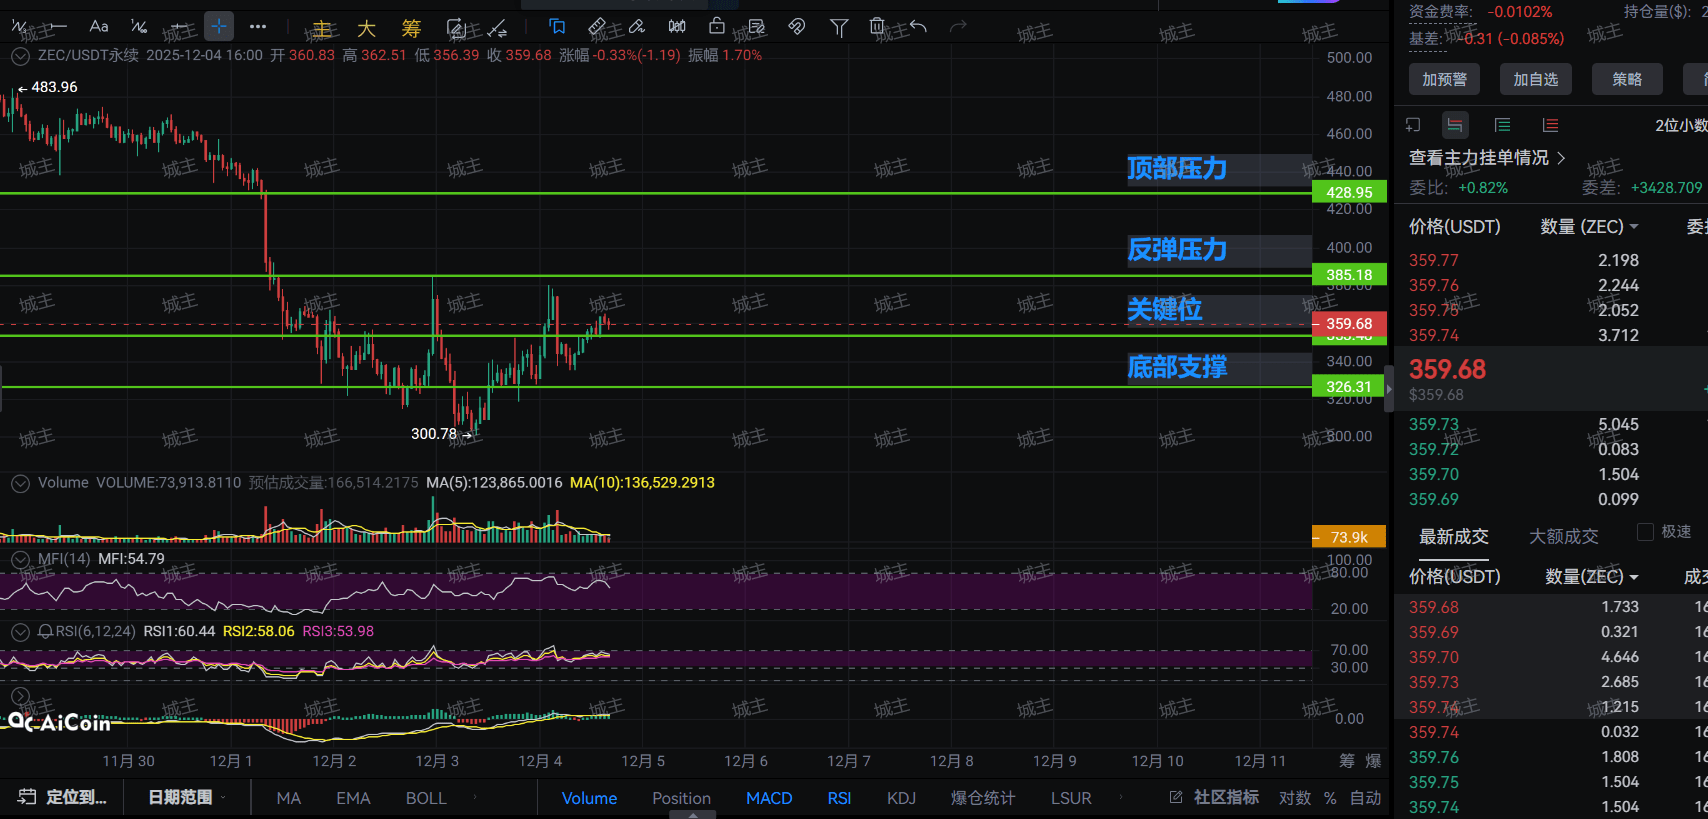Switch to the 最新成交 tab
1708x819 pixels.
(x=1454, y=537)
